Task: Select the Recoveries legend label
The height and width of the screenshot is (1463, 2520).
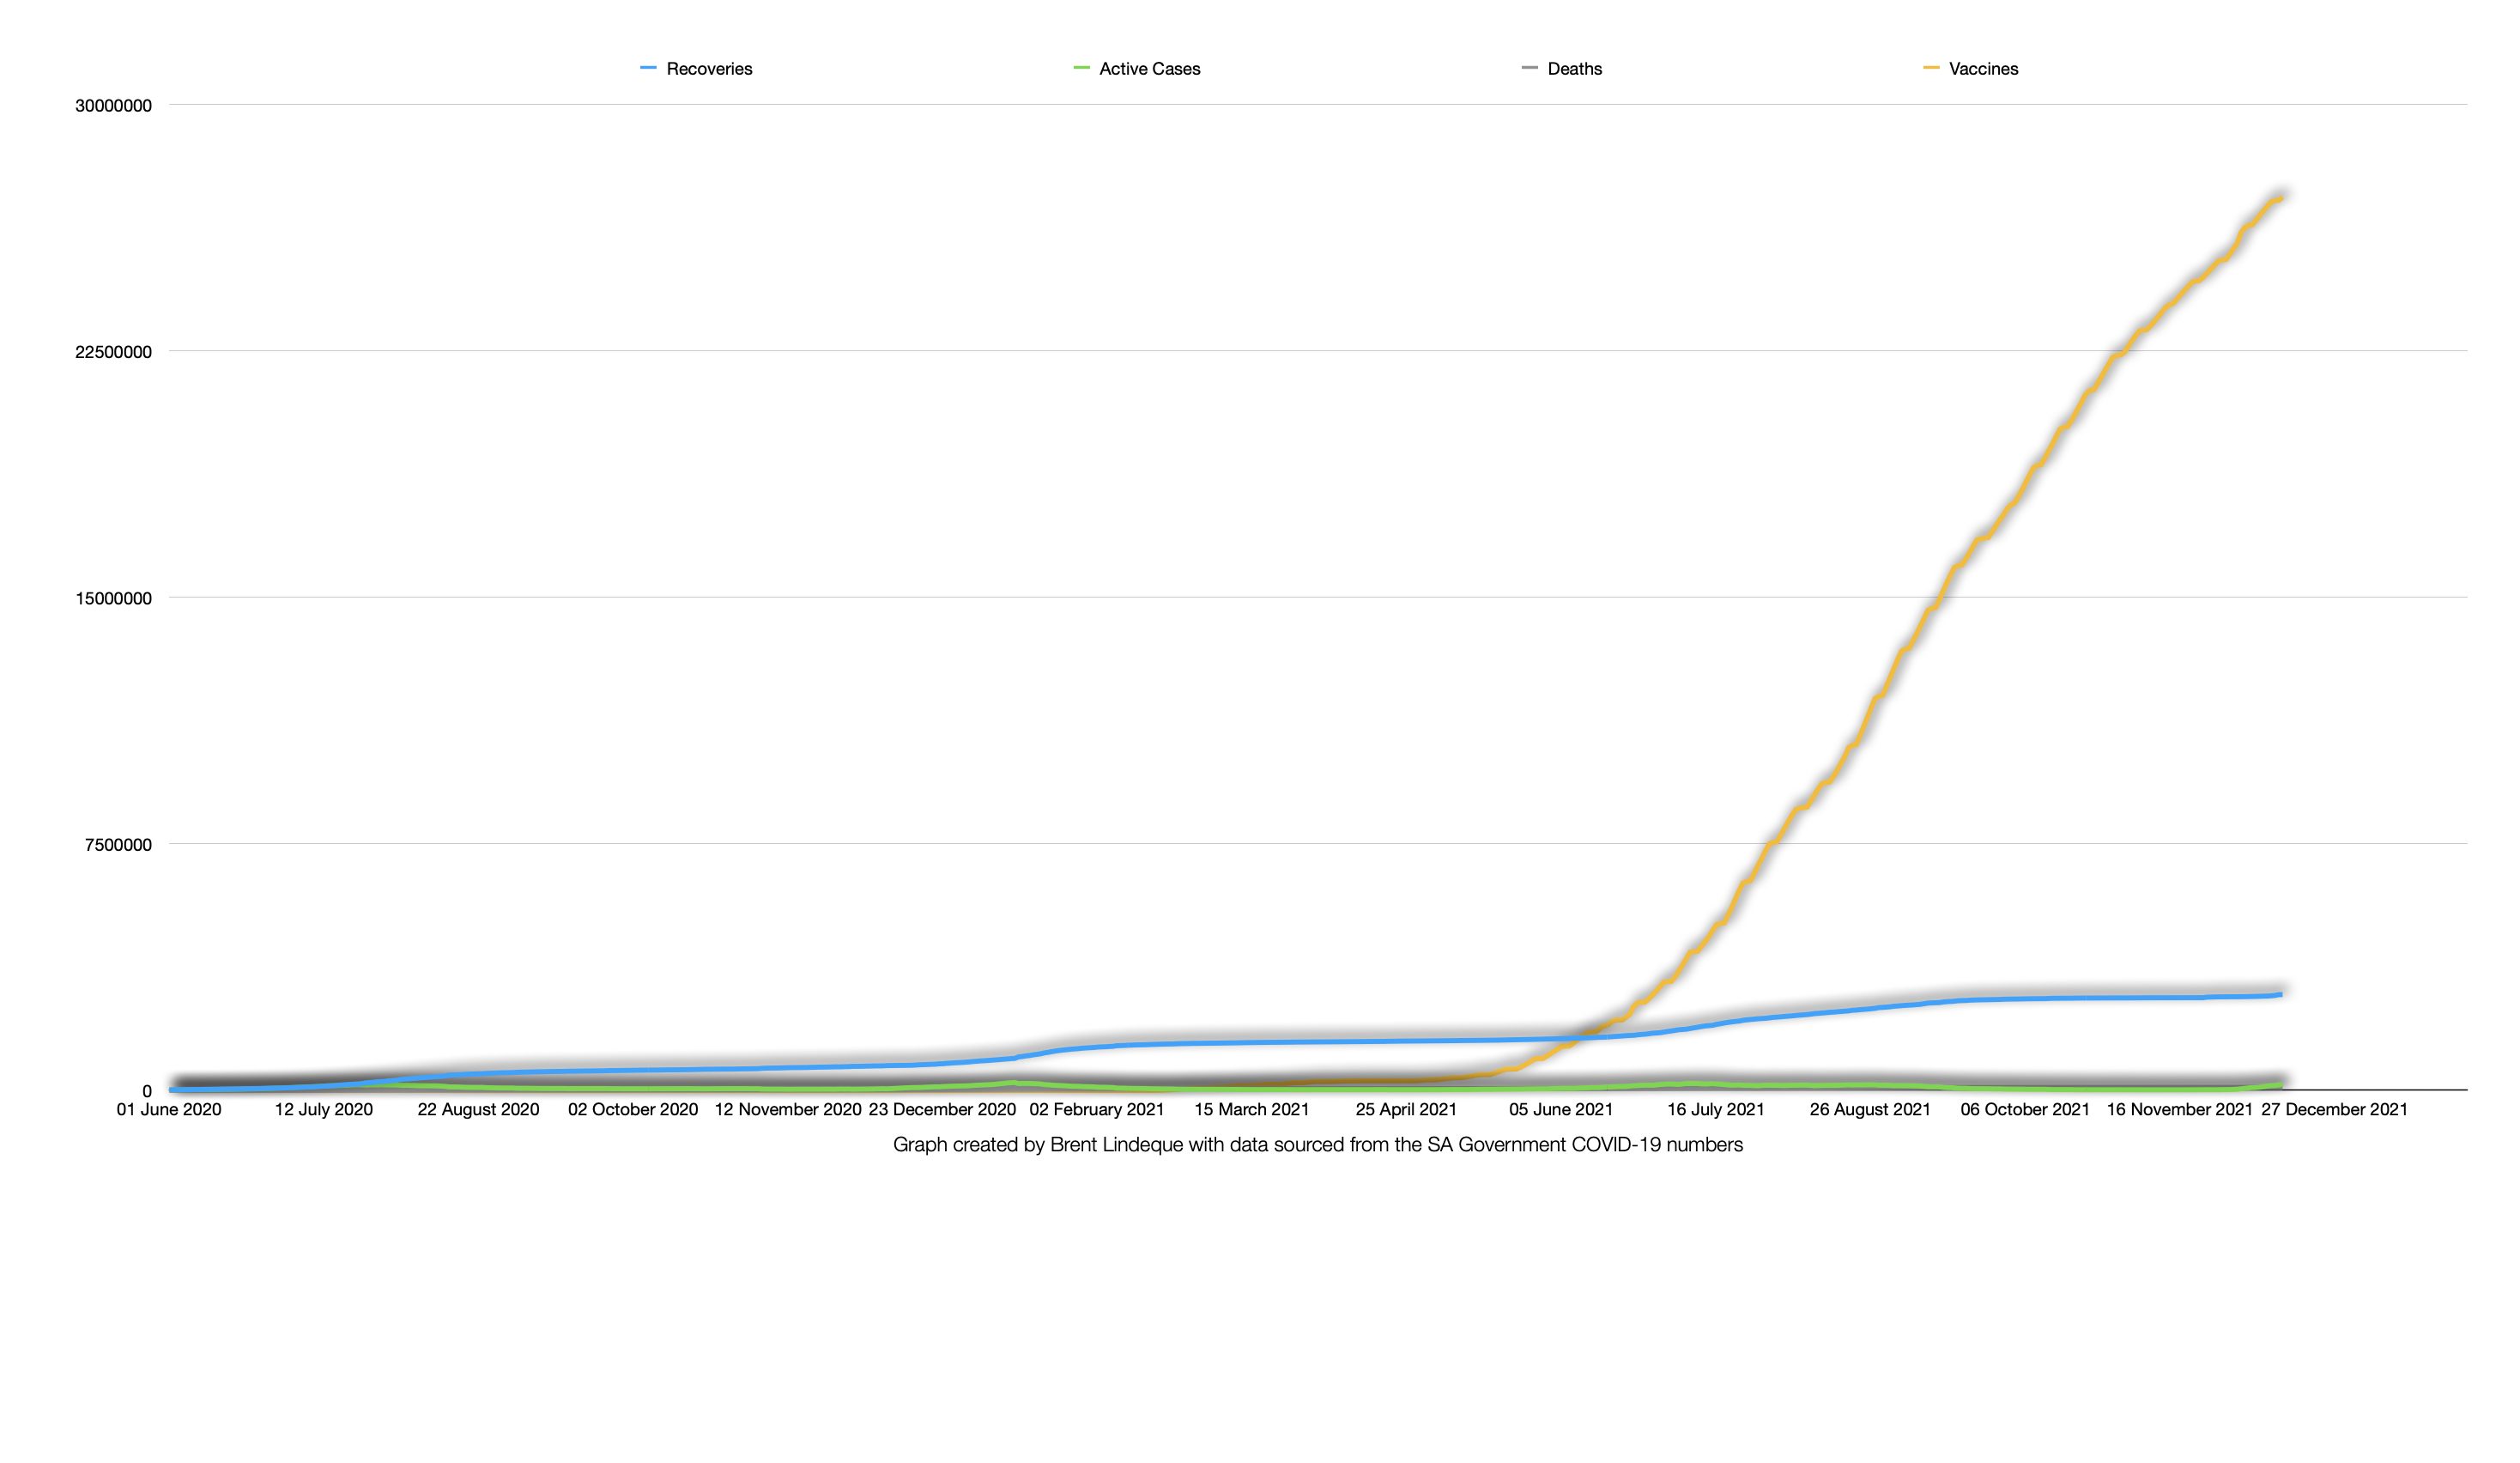Action: pos(709,69)
